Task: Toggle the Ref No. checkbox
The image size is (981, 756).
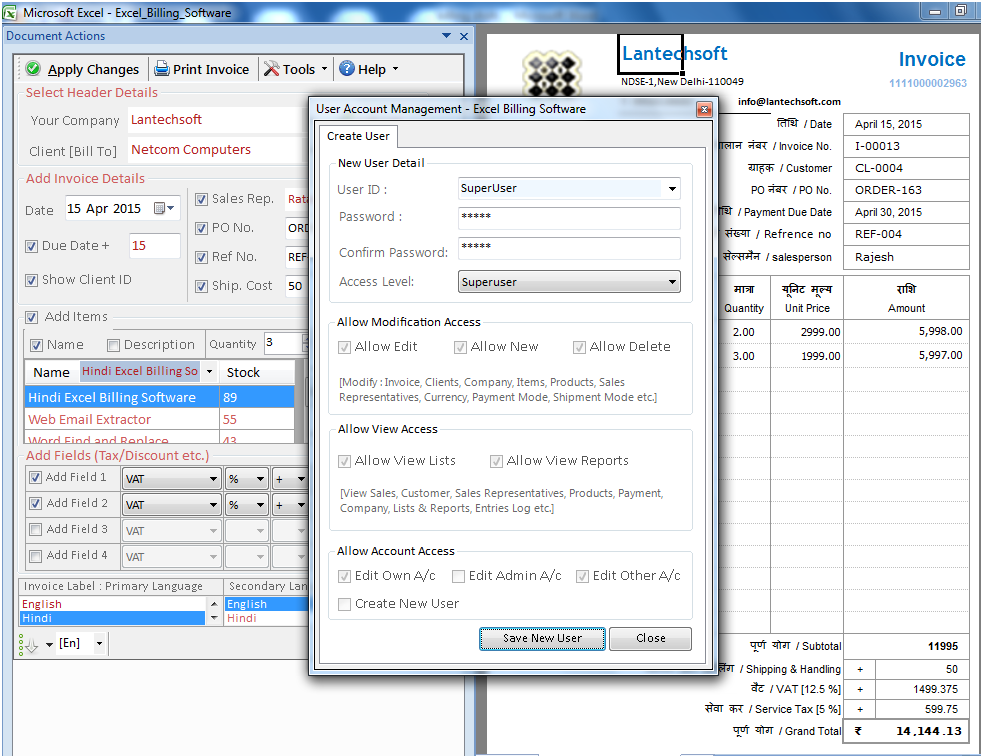Action: 201,257
